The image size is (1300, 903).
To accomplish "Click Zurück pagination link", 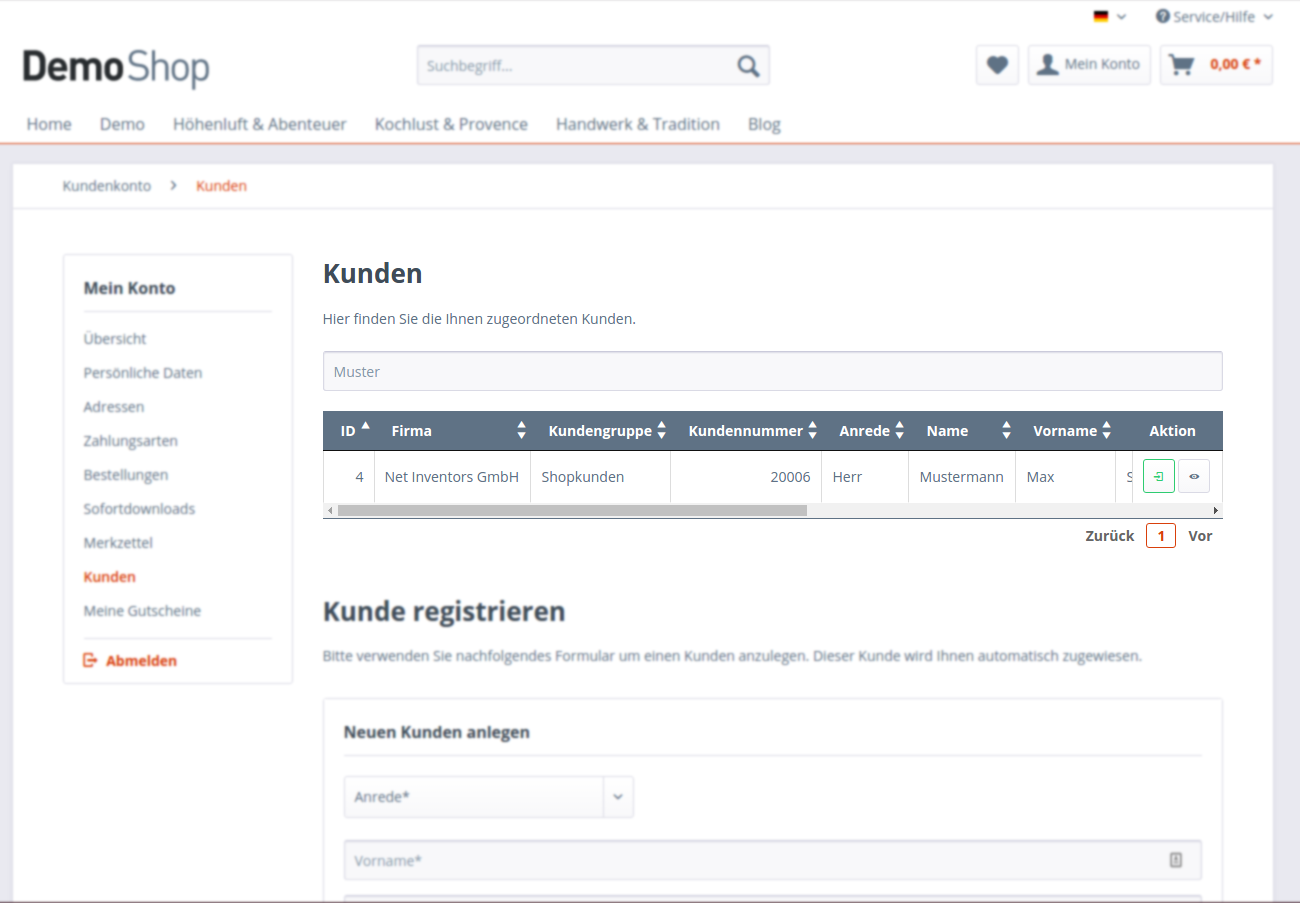I will coord(1110,536).
